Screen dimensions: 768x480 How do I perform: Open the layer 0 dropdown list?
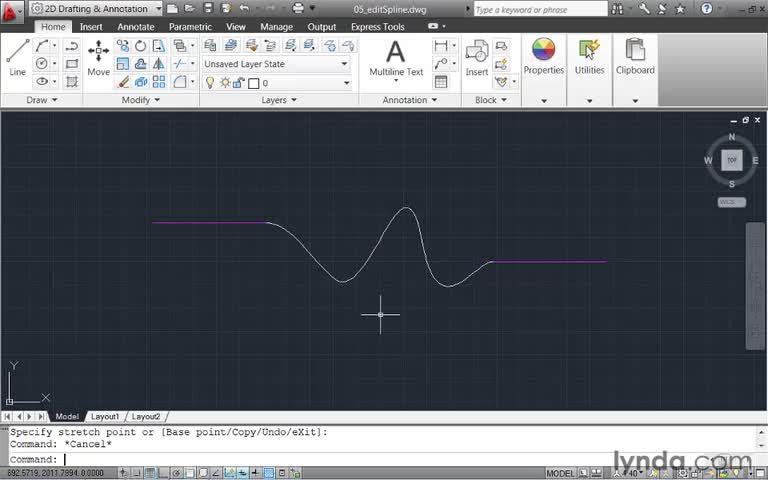click(x=346, y=83)
